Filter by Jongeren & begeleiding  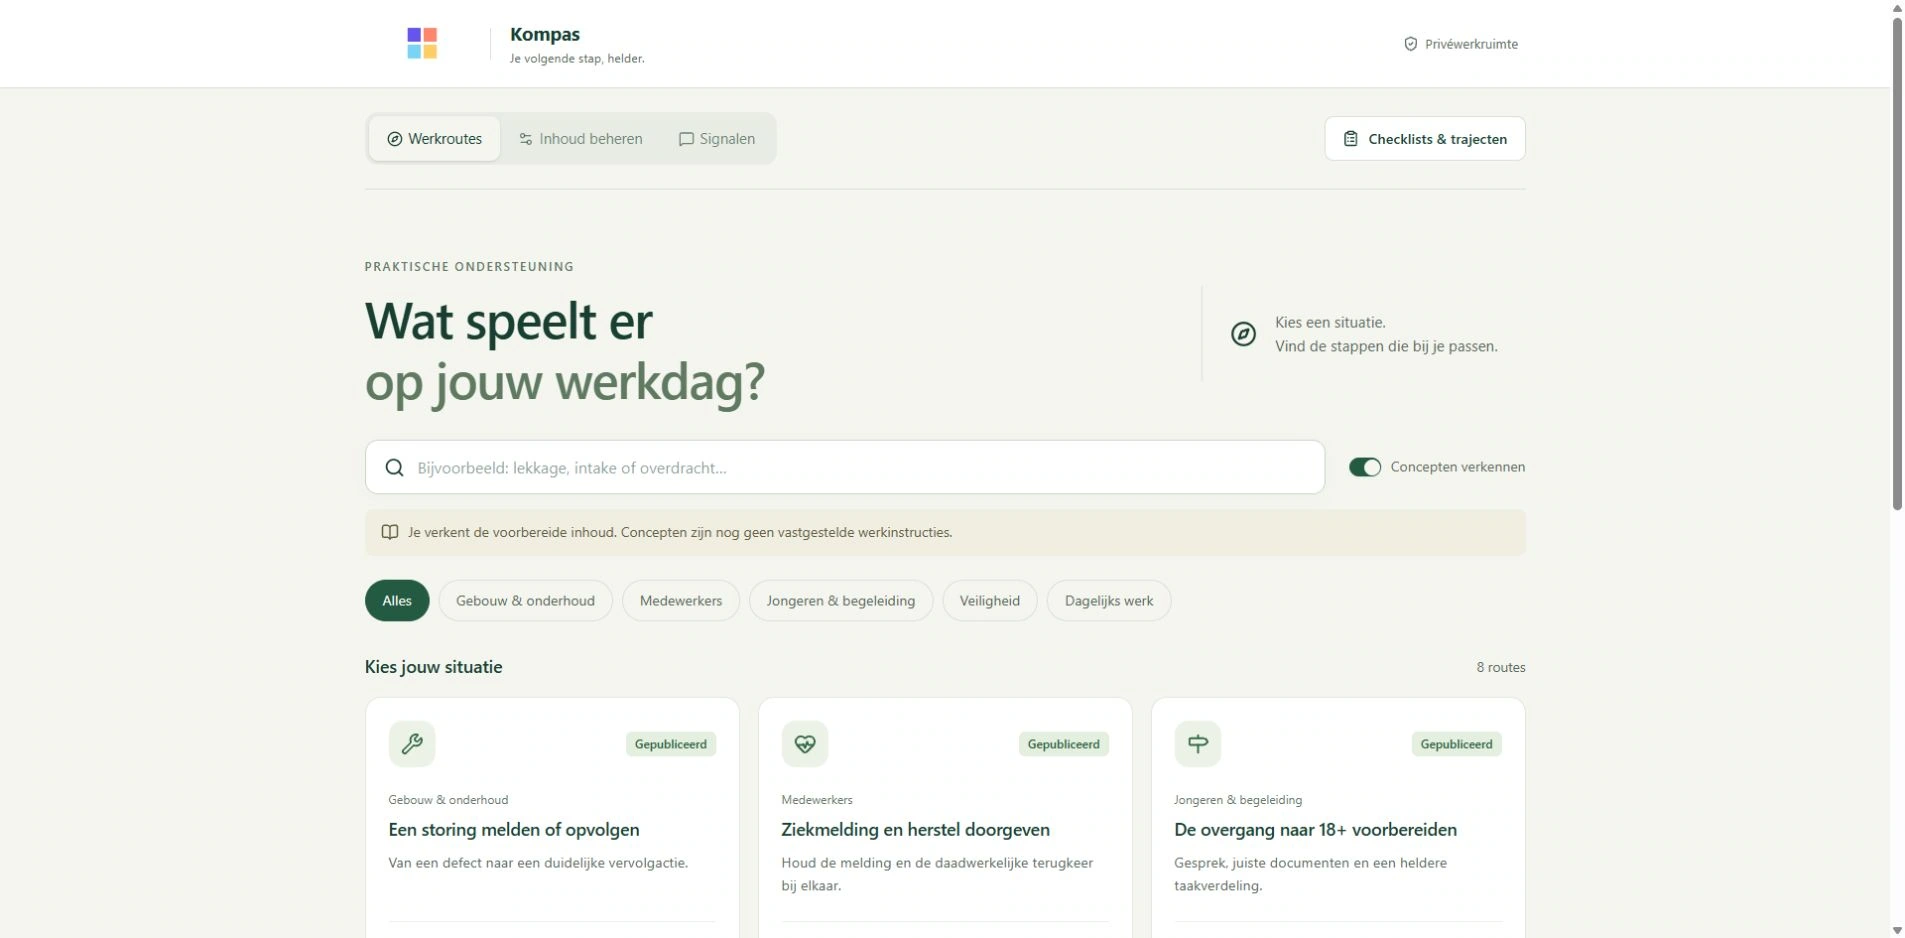point(841,601)
